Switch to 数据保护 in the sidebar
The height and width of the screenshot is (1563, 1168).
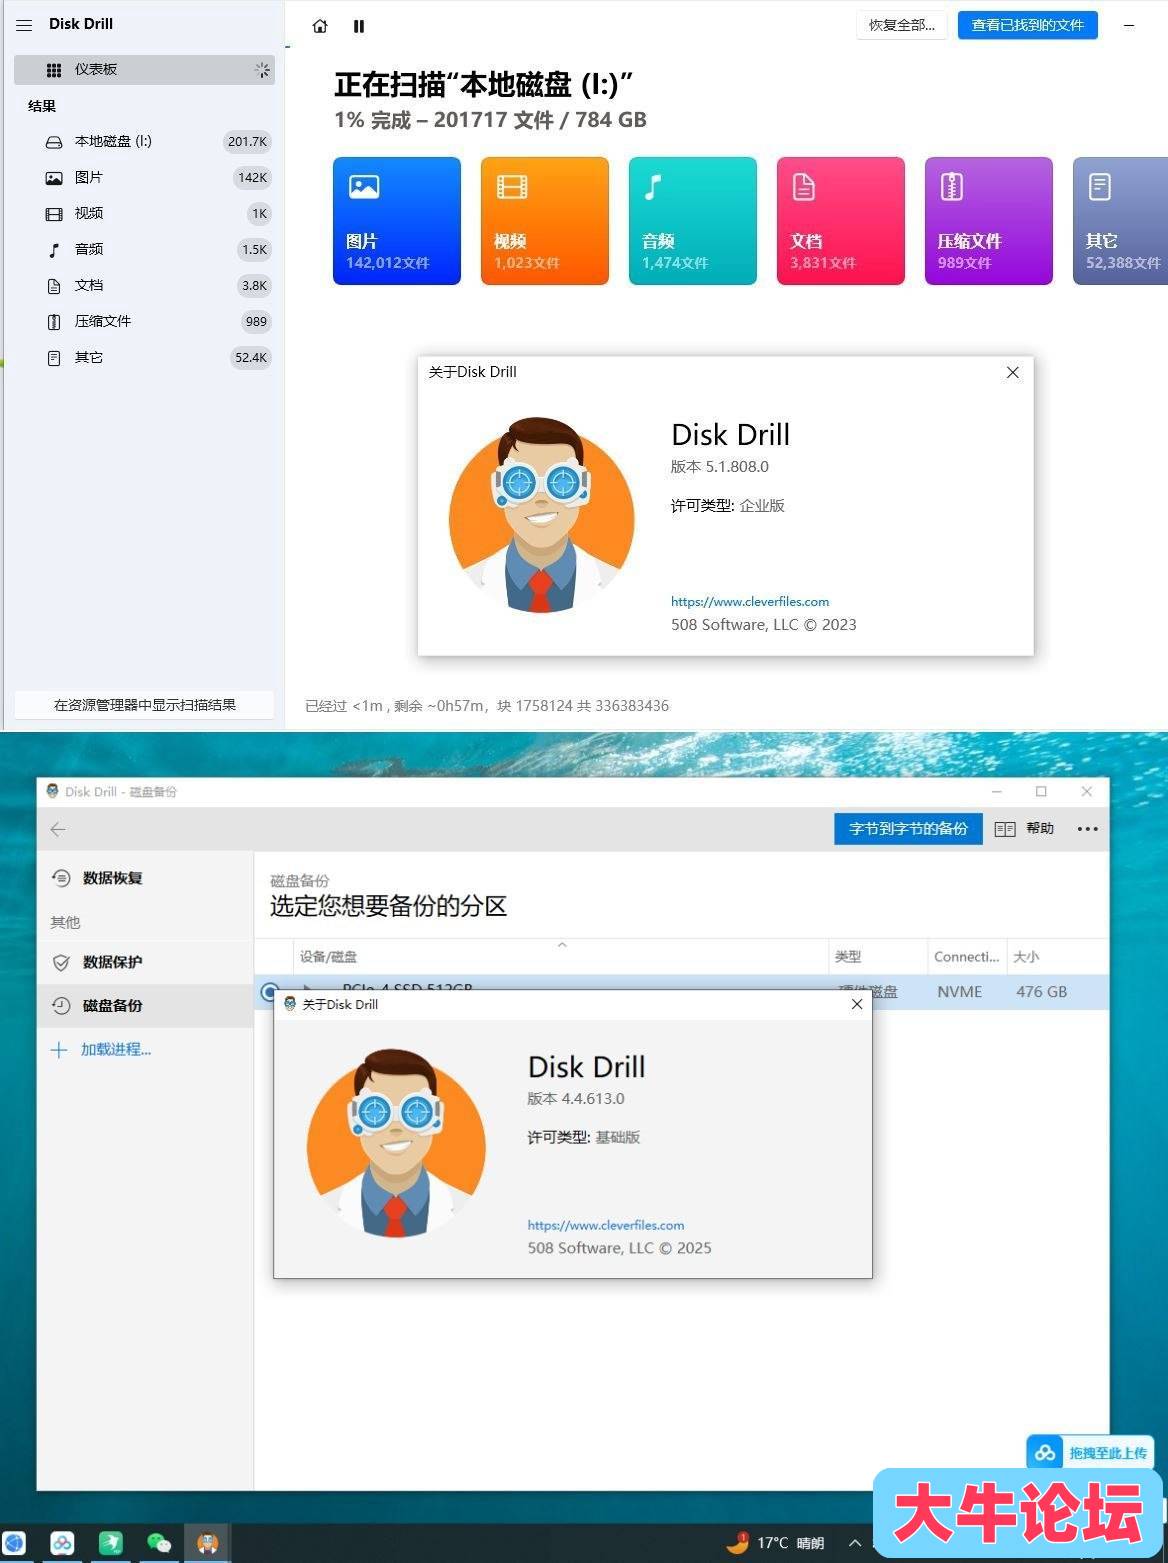pos(145,962)
